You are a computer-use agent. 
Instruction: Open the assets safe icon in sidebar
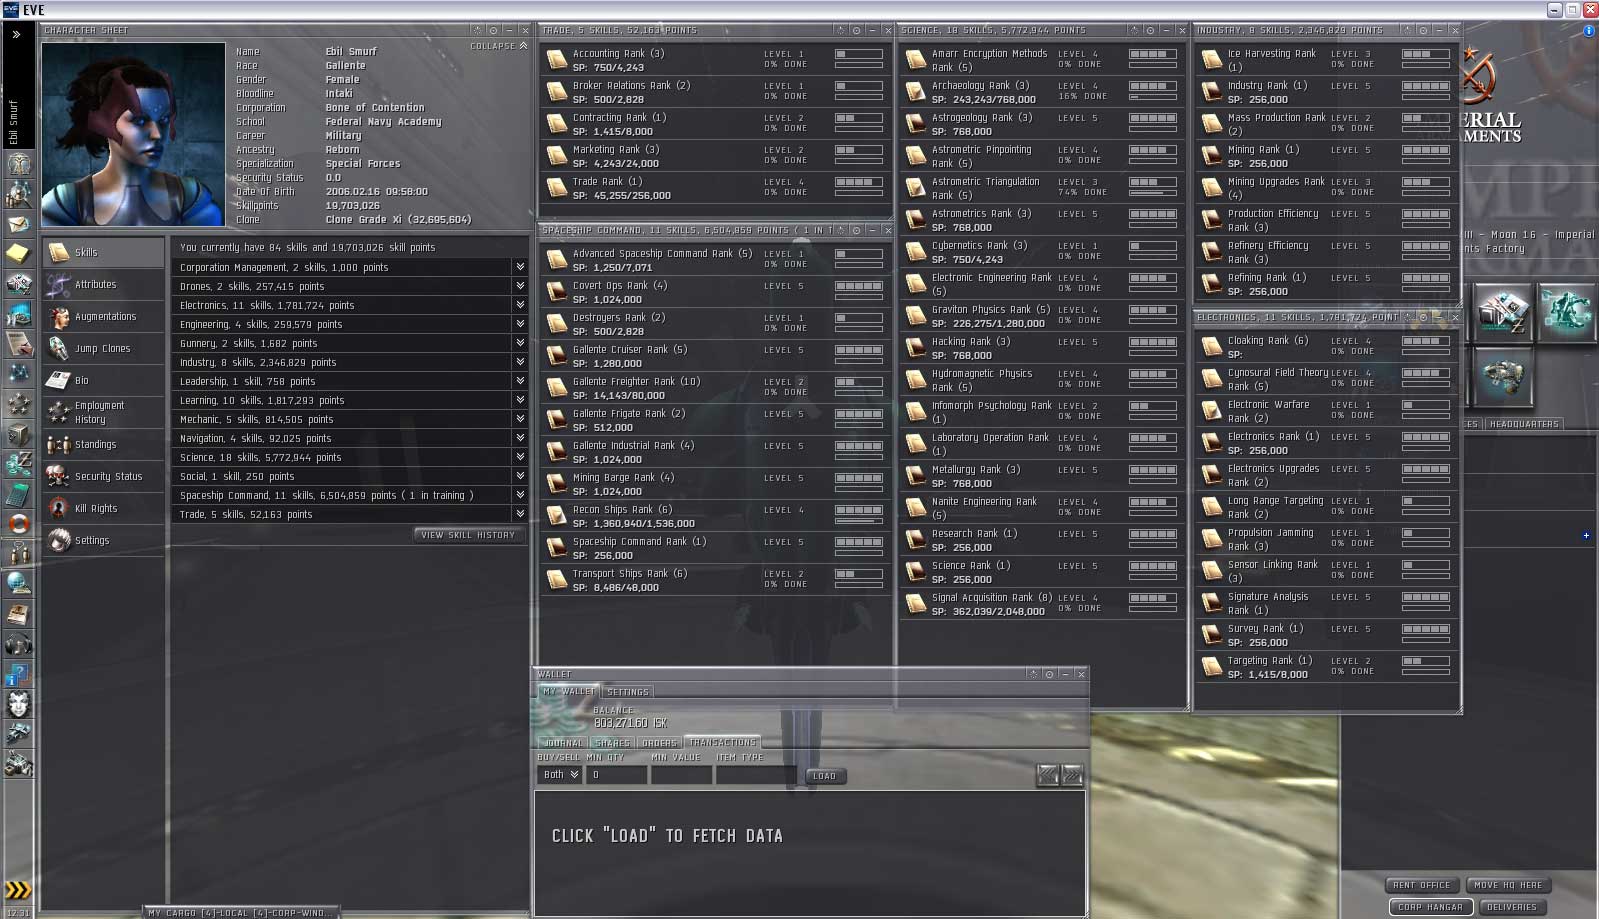(19, 434)
